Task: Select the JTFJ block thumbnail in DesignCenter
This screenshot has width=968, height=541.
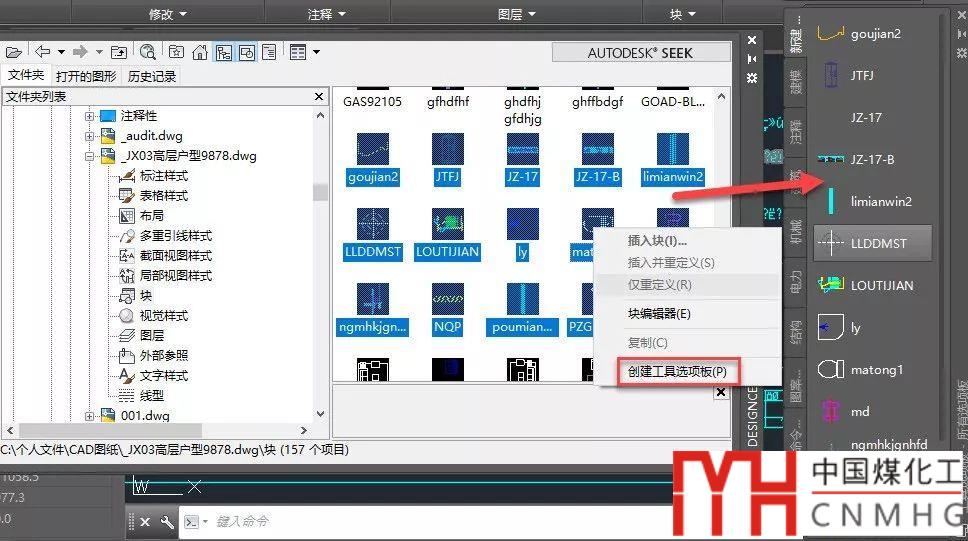Action: point(448,149)
